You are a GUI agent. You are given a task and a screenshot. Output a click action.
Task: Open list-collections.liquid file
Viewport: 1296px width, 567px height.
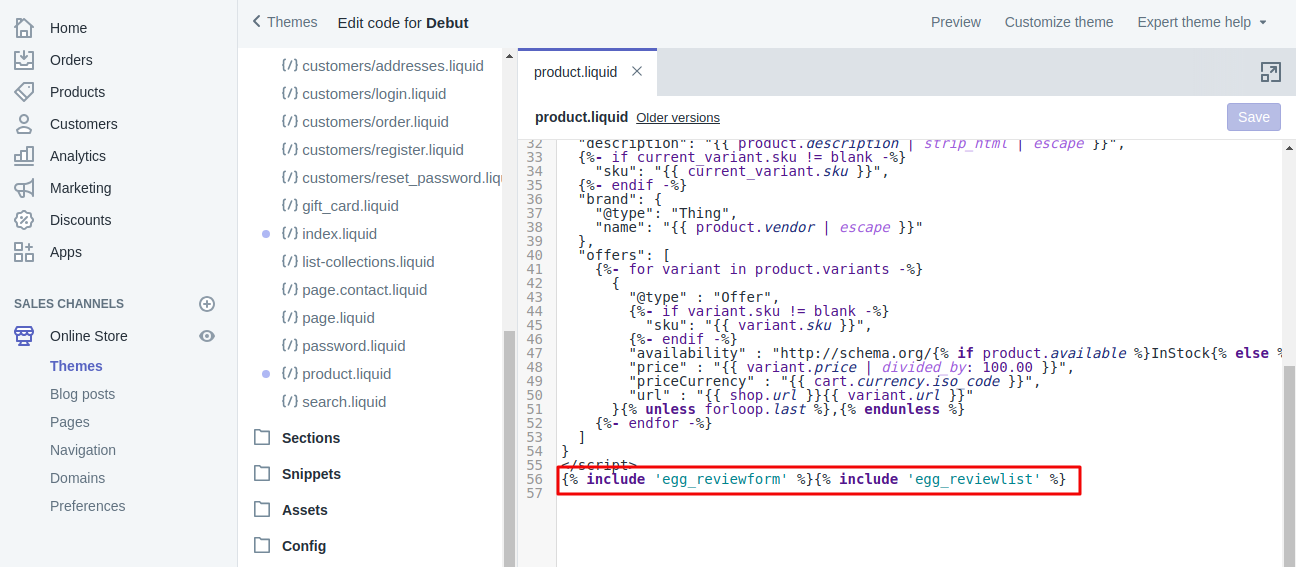tap(368, 262)
